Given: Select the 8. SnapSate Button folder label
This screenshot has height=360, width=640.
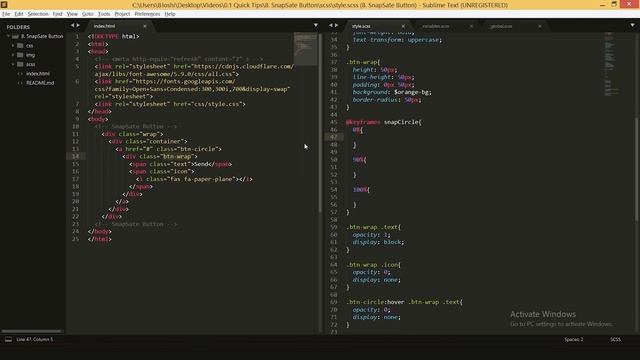Looking at the screenshot, I should [x=42, y=36].
